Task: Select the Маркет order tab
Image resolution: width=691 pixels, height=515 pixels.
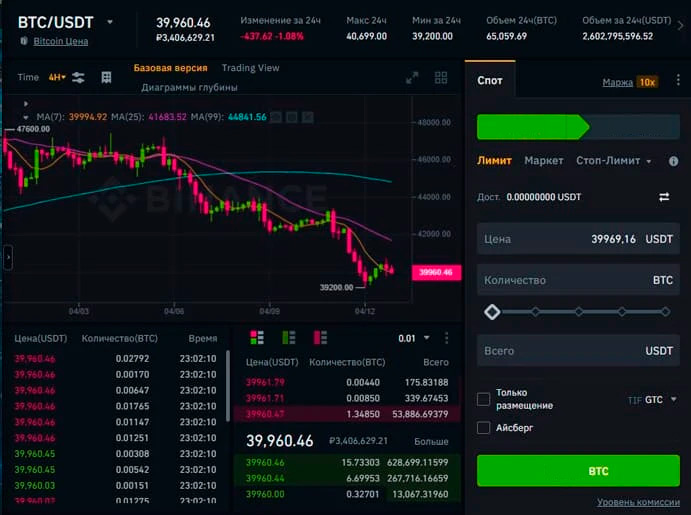Action: (544, 160)
